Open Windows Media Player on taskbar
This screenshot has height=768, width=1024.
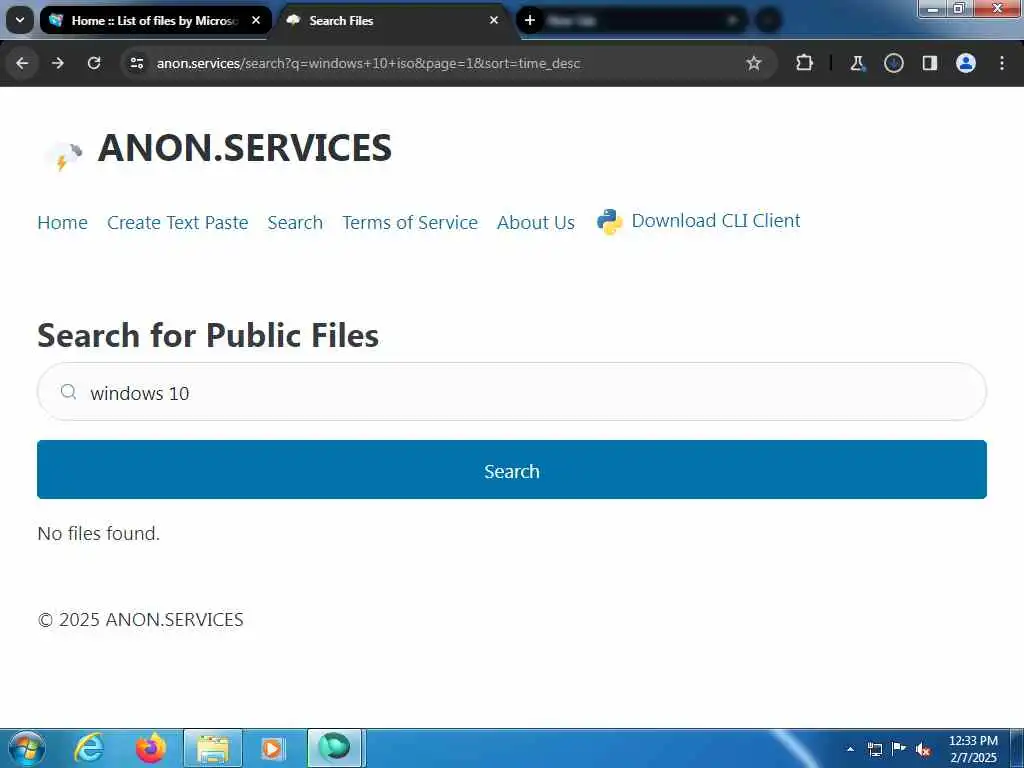pyautogui.click(x=272, y=748)
